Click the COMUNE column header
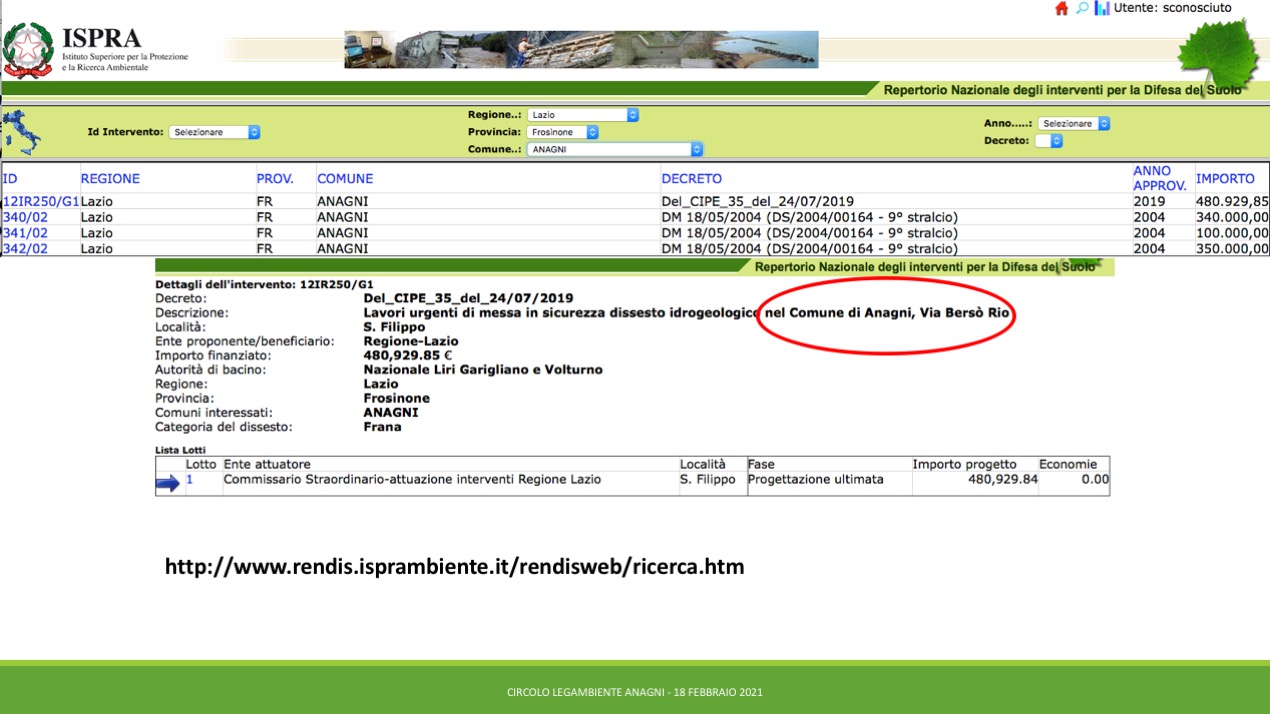This screenshot has width=1270, height=714. click(x=345, y=179)
